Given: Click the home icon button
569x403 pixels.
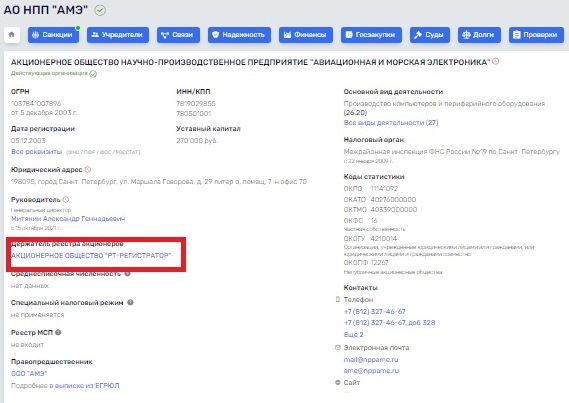Looking at the screenshot, I should pos(12,35).
